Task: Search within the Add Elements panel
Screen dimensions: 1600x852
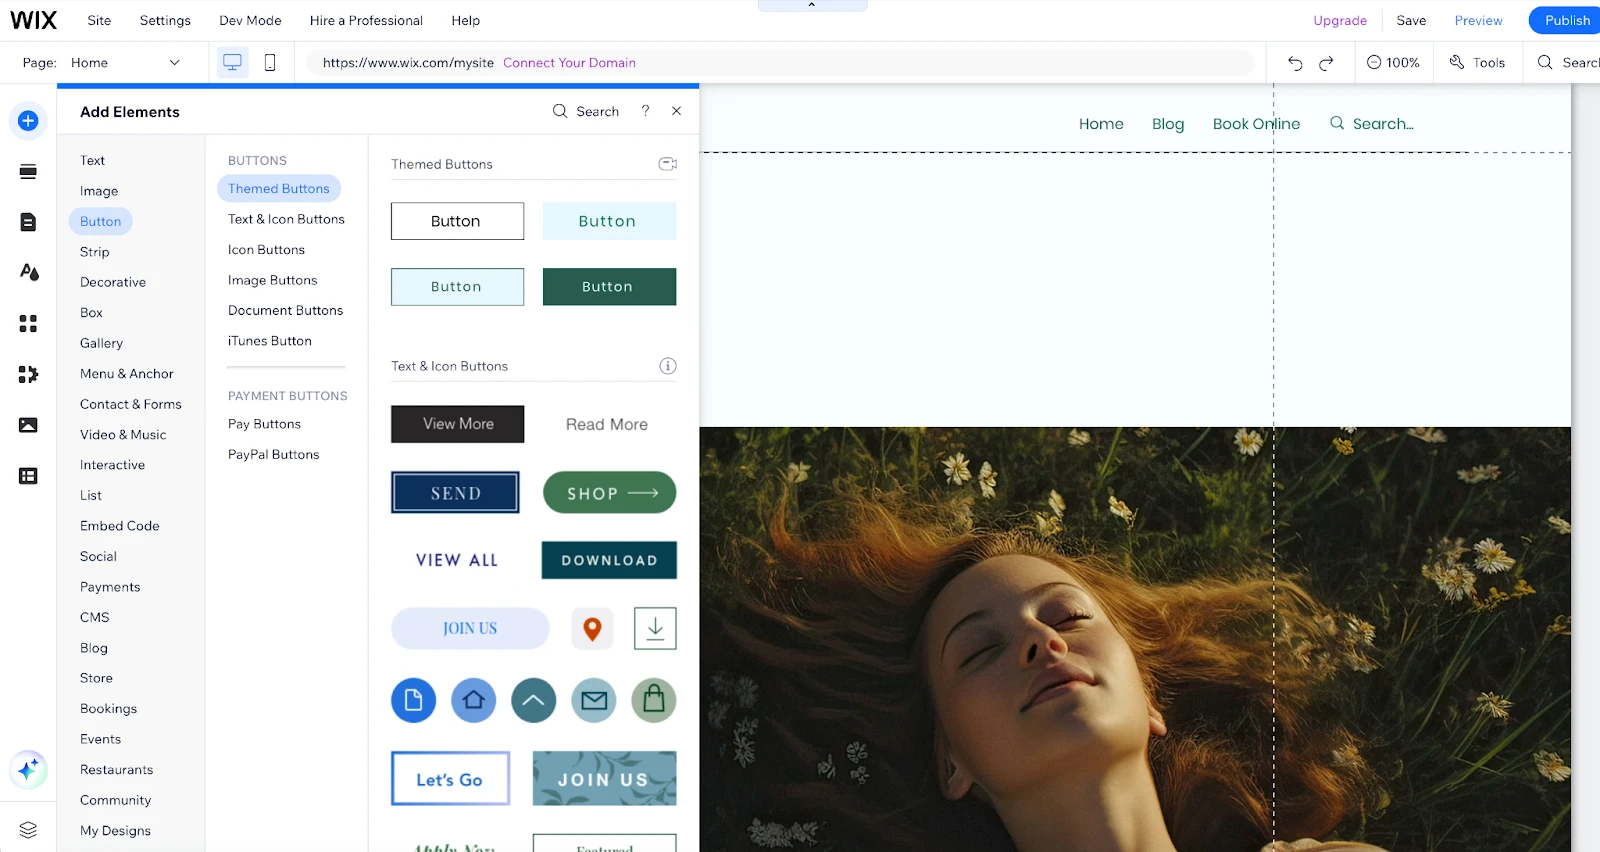Action: click(x=586, y=111)
